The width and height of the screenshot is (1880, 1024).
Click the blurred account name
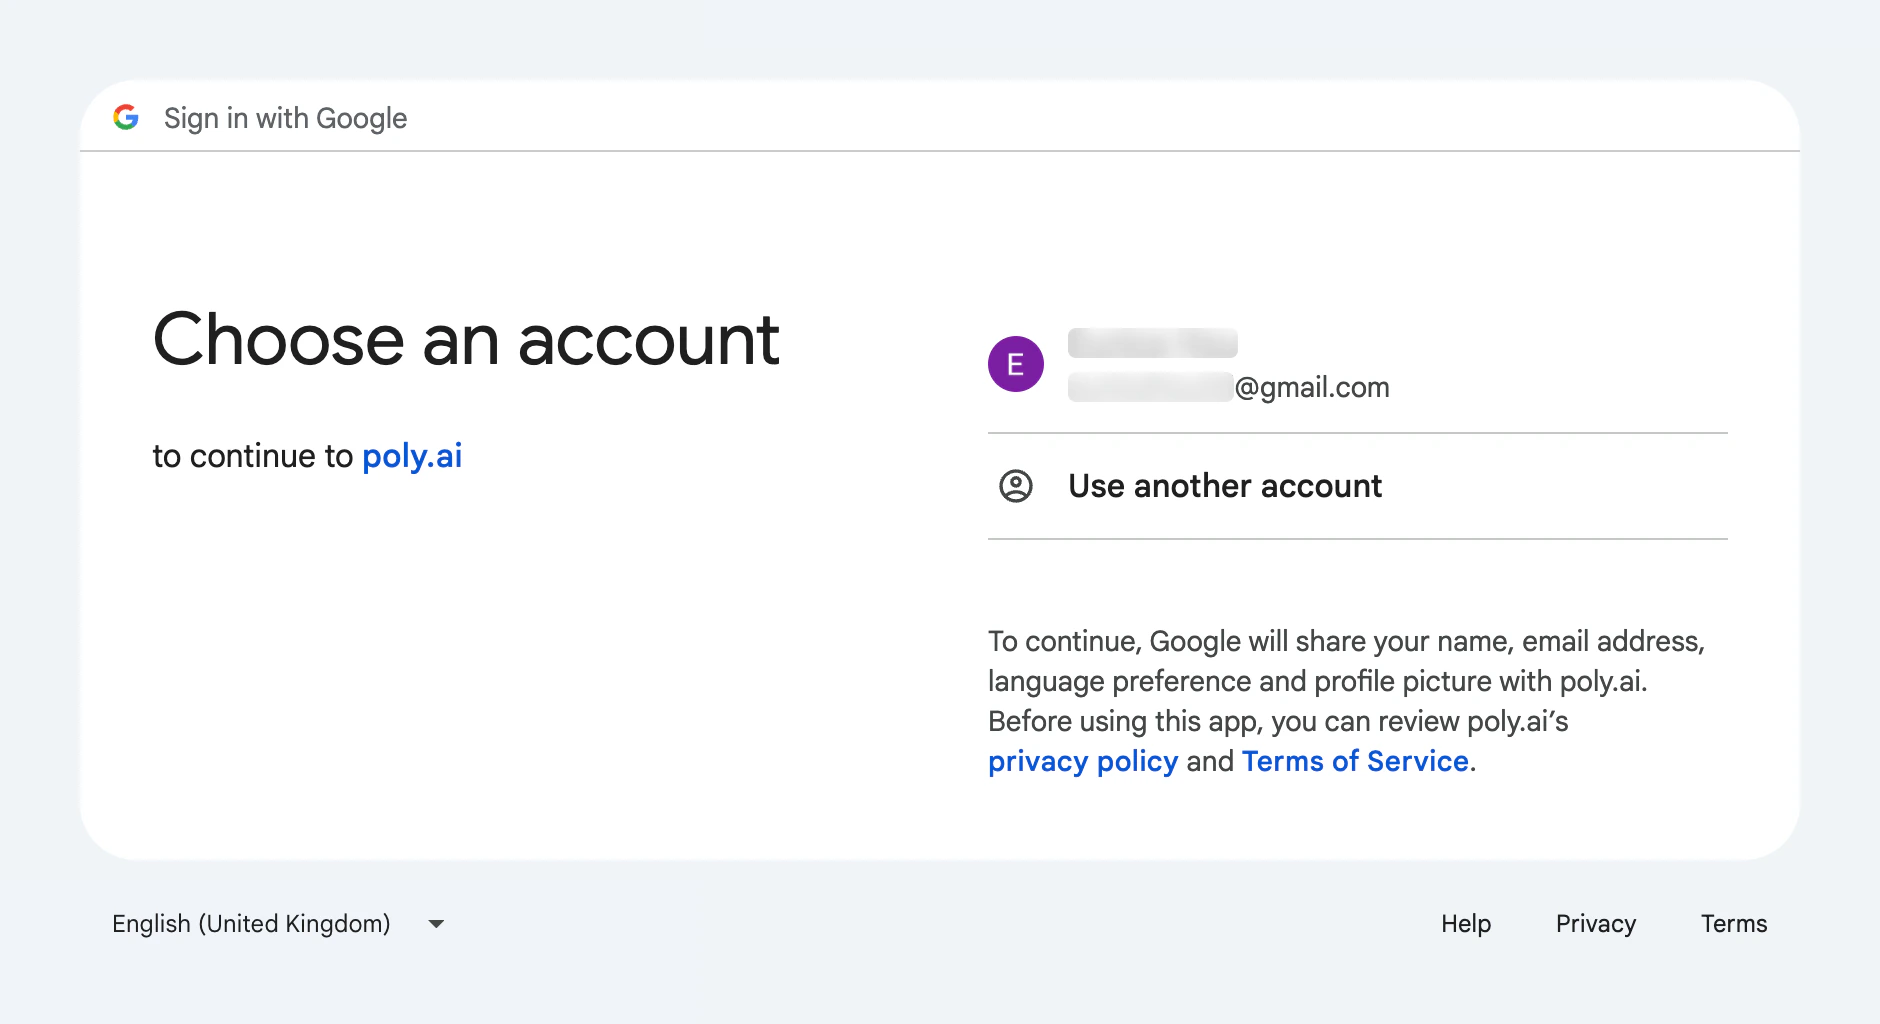1152,343
